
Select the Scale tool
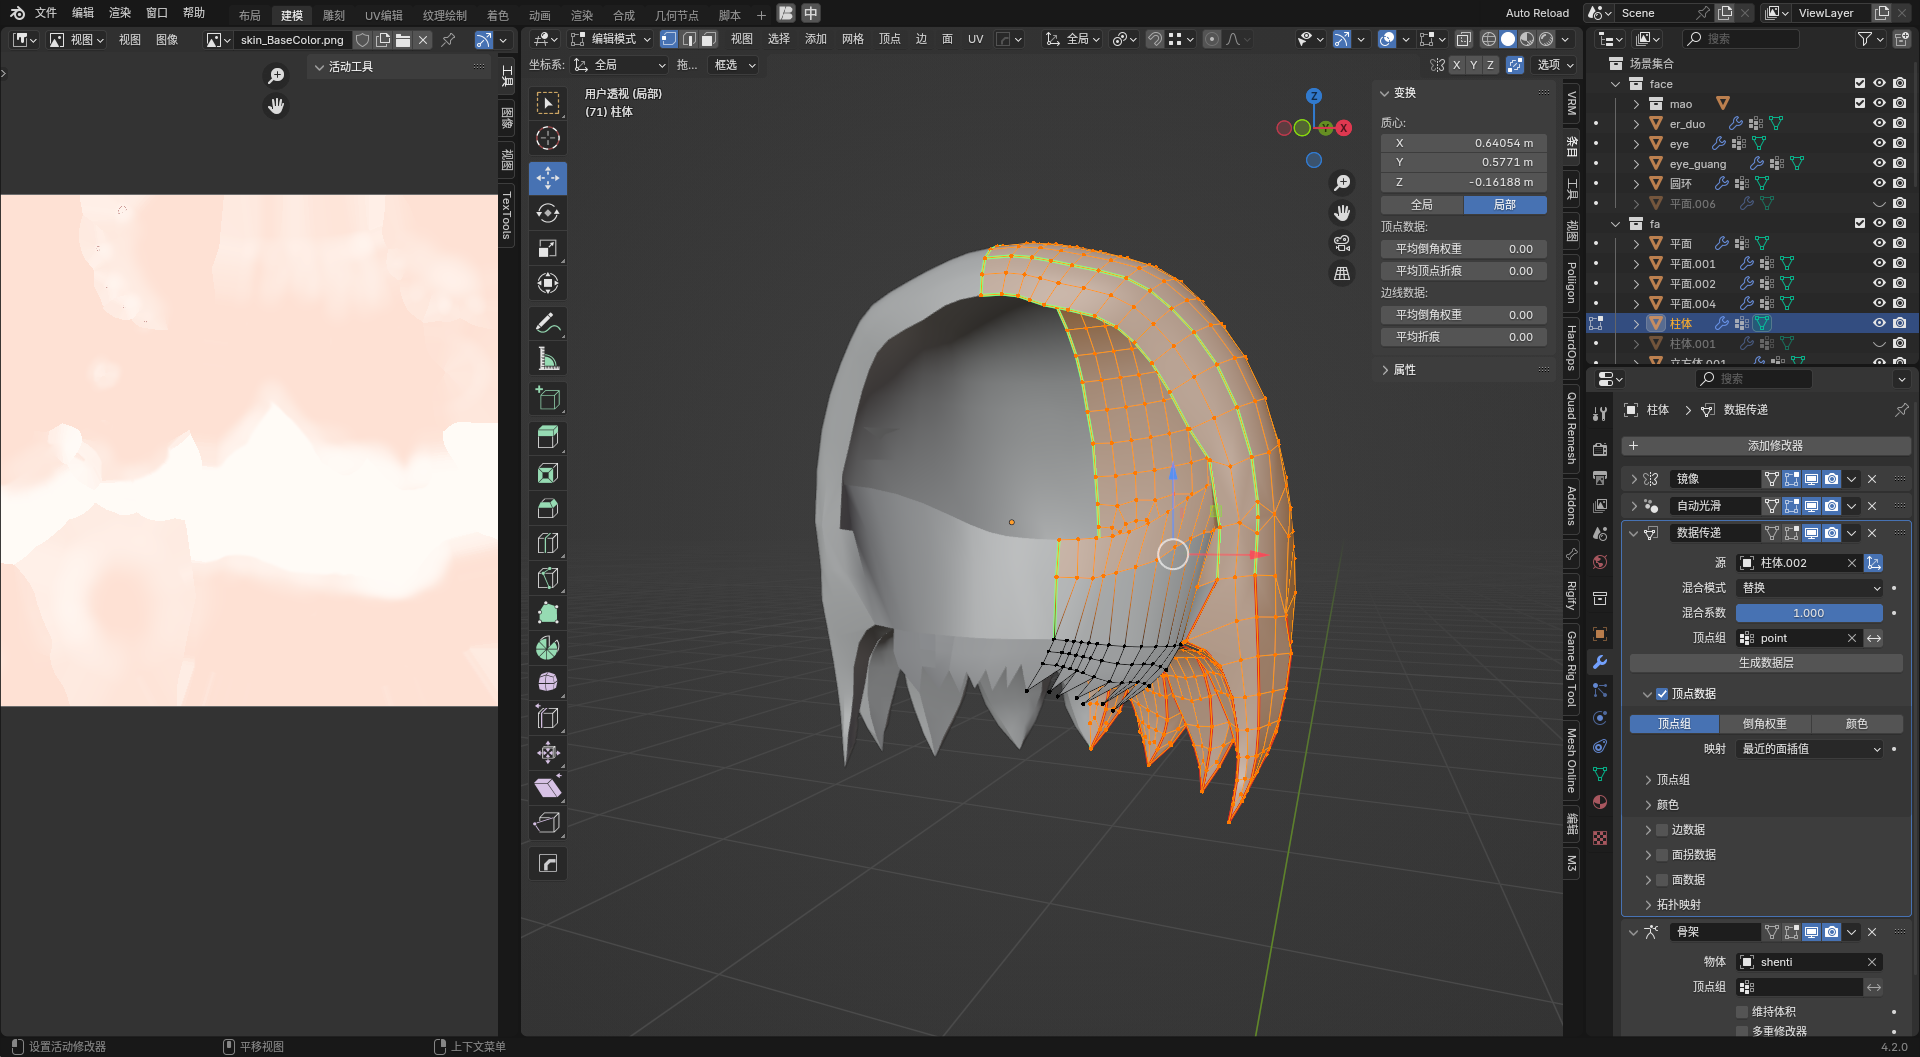548,248
